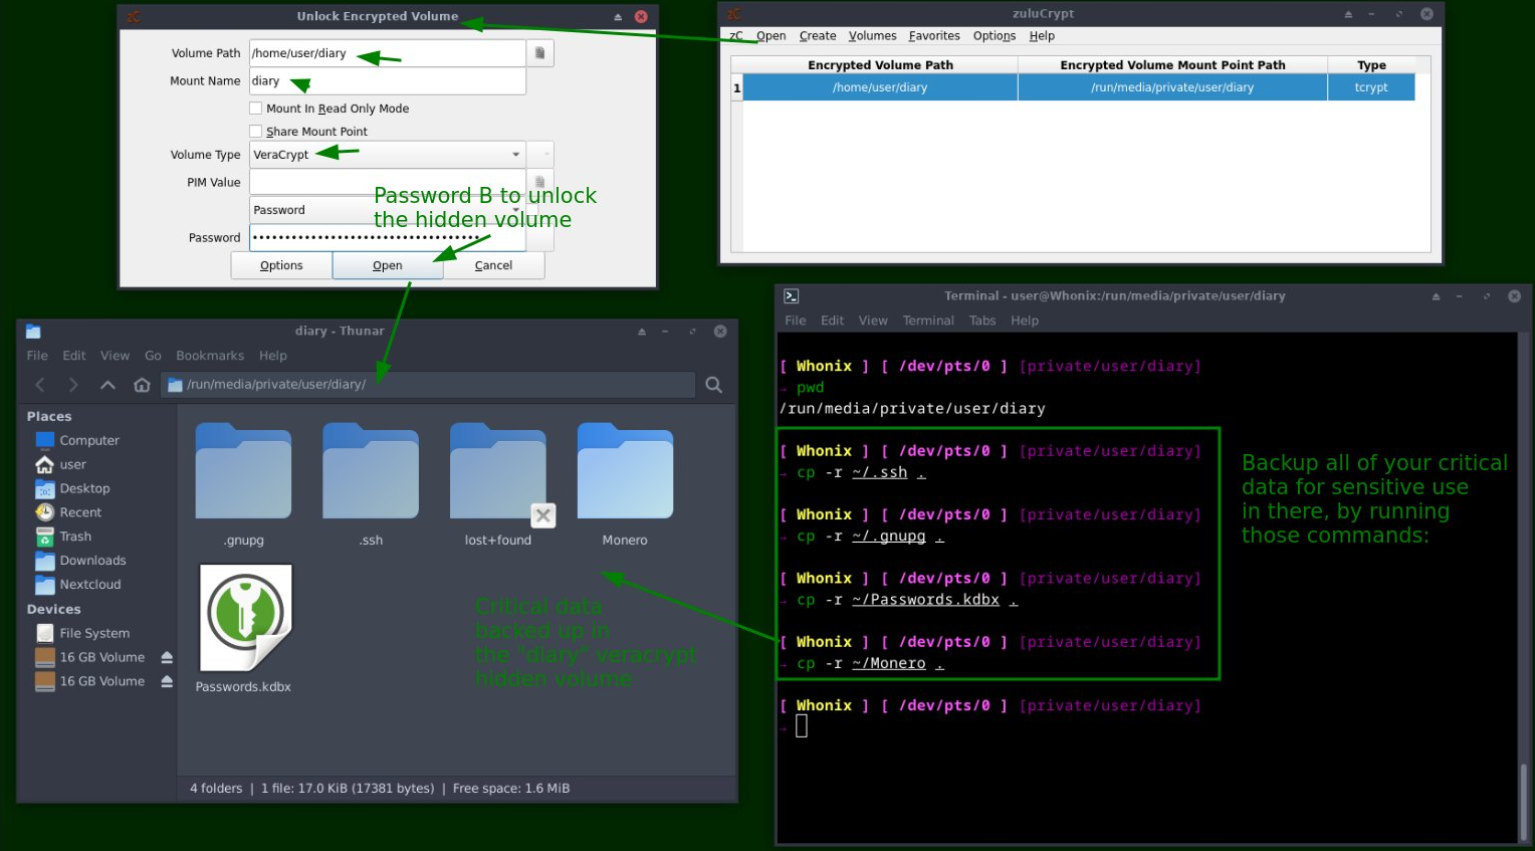
Task: Eject the second 16 GB Volume
Action: pyautogui.click(x=167, y=681)
